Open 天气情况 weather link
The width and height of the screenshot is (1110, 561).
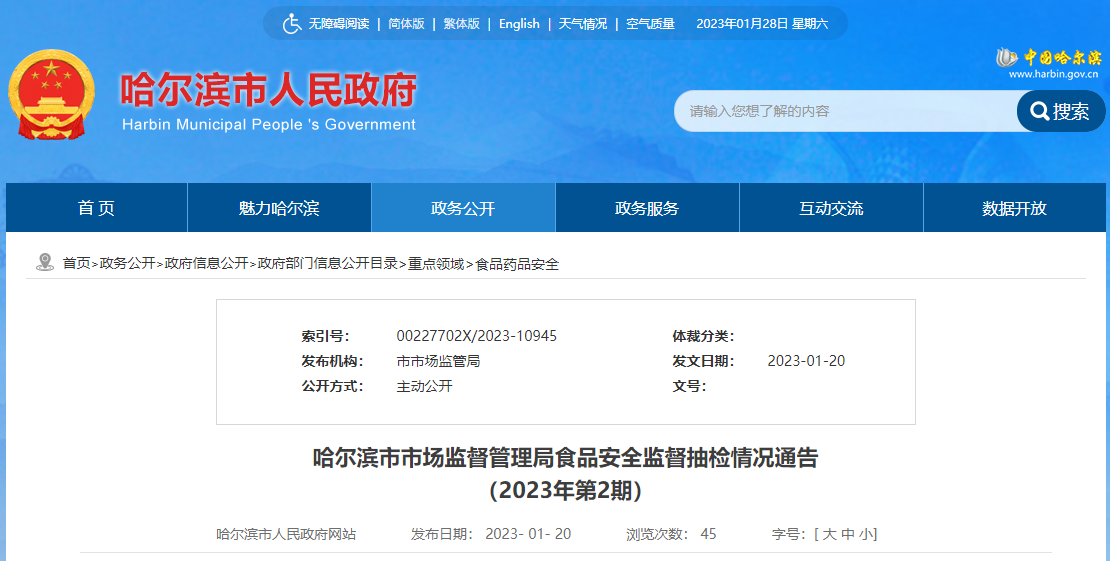pos(583,24)
